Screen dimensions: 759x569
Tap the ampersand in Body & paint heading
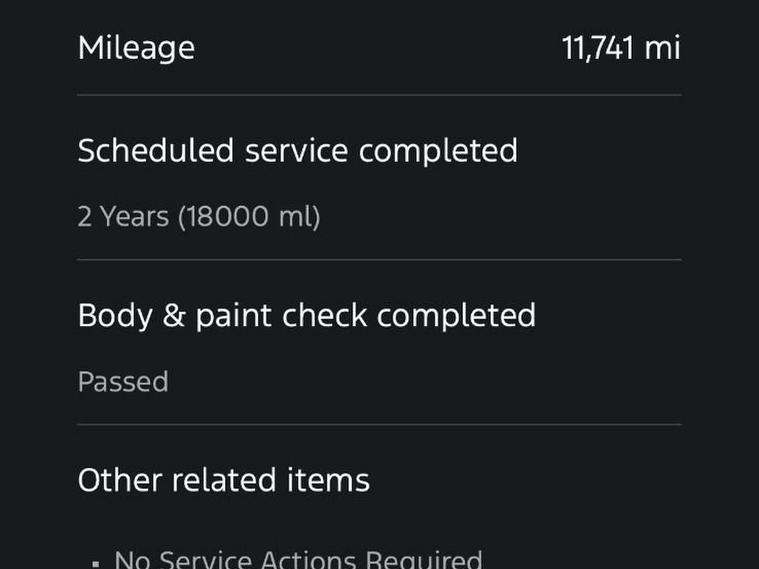pos(174,316)
